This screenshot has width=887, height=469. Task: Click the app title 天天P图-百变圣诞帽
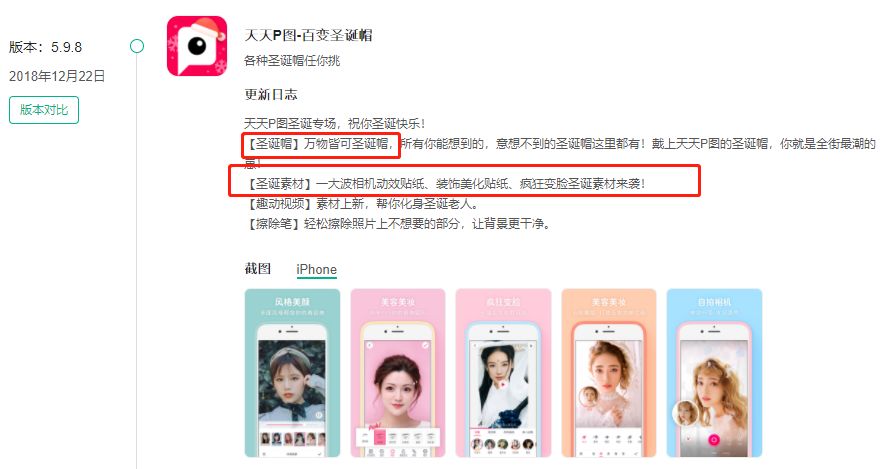point(308,35)
